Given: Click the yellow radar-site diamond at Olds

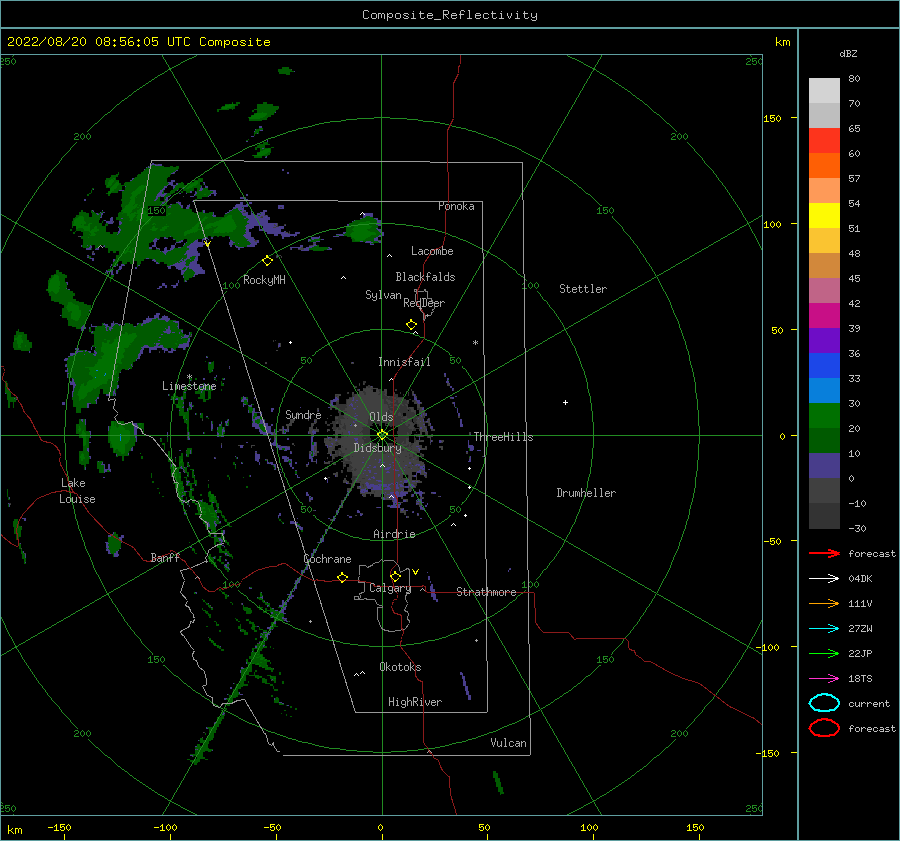Looking at the screenshot, I should click(382, 435).
